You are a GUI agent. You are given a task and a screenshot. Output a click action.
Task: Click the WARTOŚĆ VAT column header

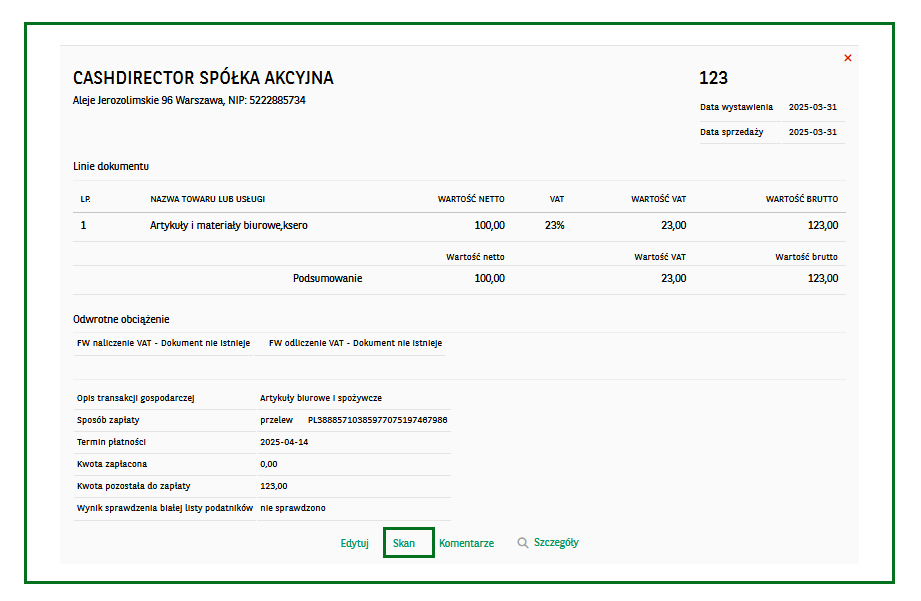click(x=658, y=199)
